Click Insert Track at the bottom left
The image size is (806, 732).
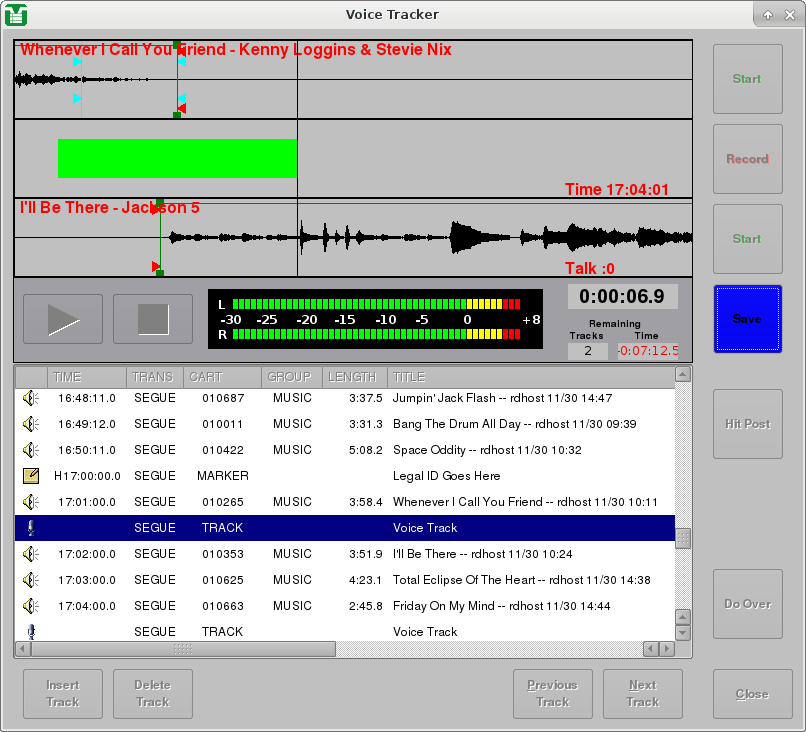[62, 694]
